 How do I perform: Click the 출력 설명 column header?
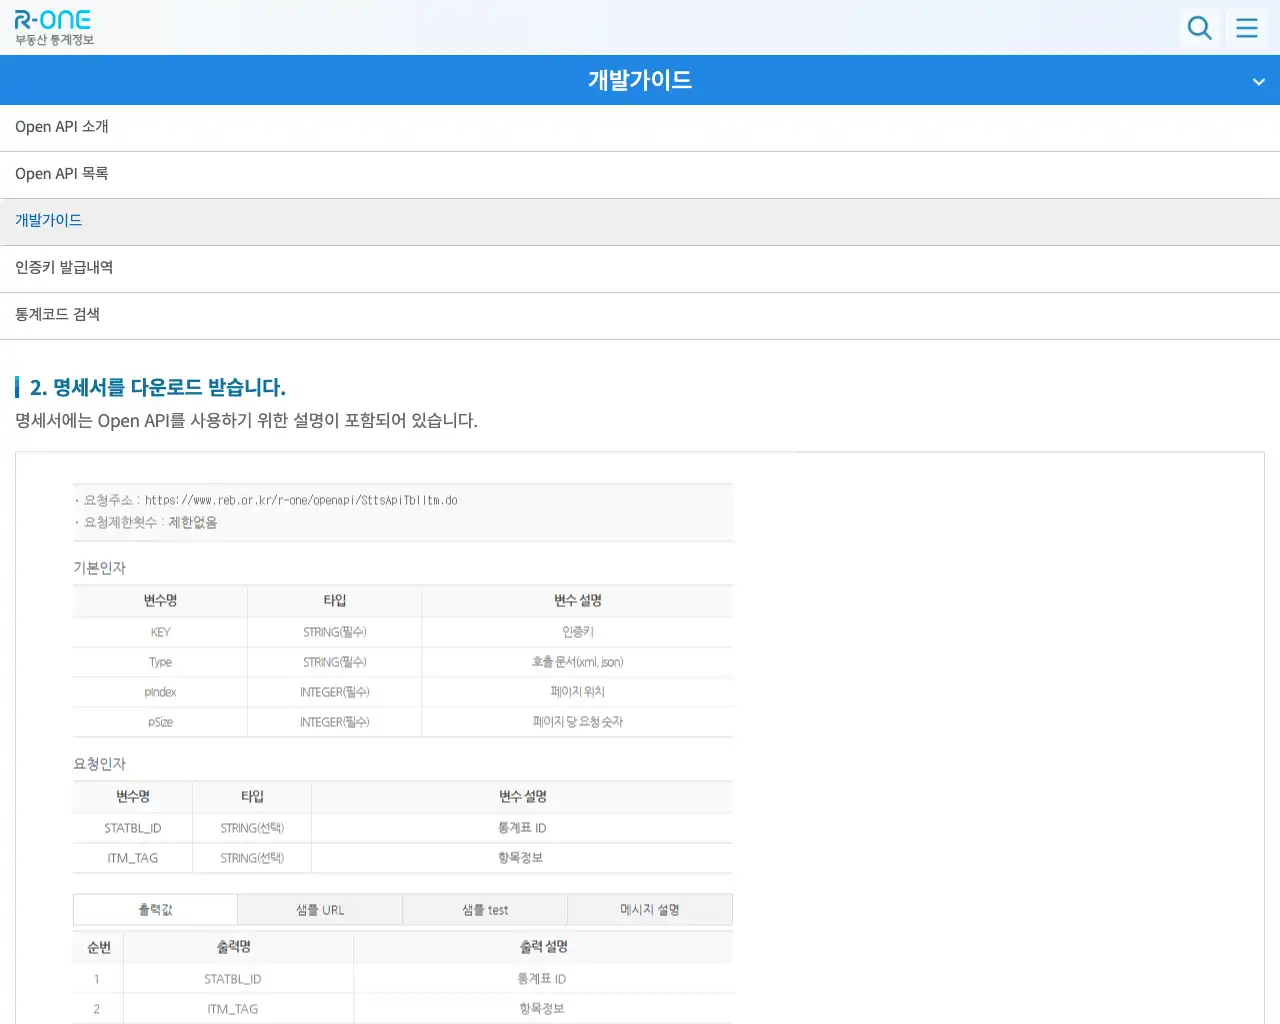(543, 947)
